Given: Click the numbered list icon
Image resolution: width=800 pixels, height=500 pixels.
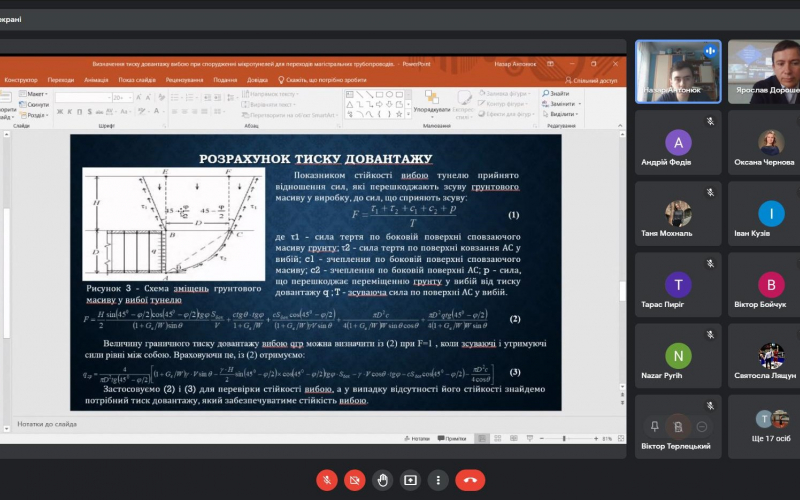Looking at the screenshot, I should coord(191,97).
